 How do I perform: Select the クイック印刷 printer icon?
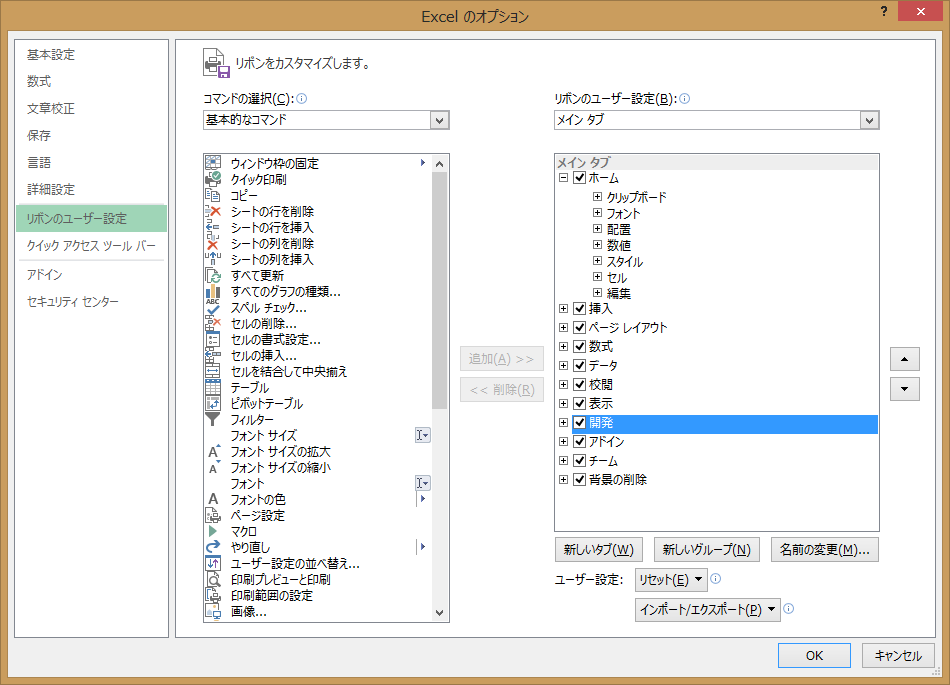213,179
